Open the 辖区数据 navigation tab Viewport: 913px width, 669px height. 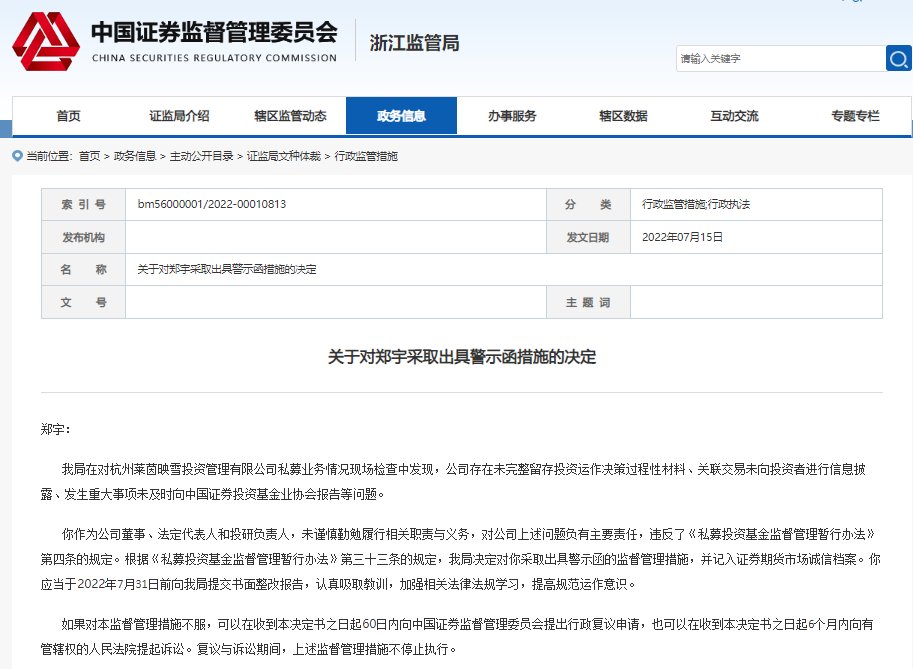[625, 115]
